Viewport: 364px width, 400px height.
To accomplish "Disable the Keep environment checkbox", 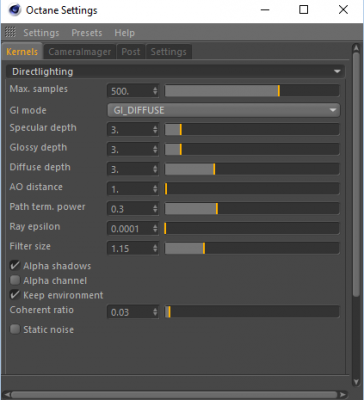I will click(15, 295).
